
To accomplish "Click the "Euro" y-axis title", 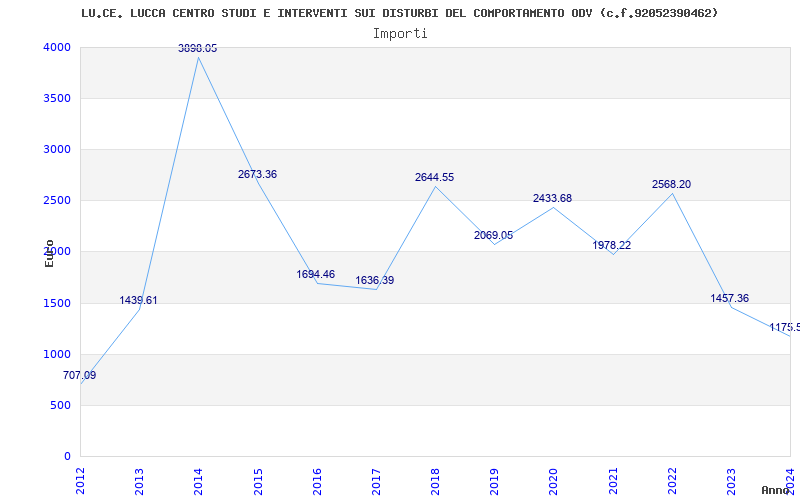I will coord(49,253).
